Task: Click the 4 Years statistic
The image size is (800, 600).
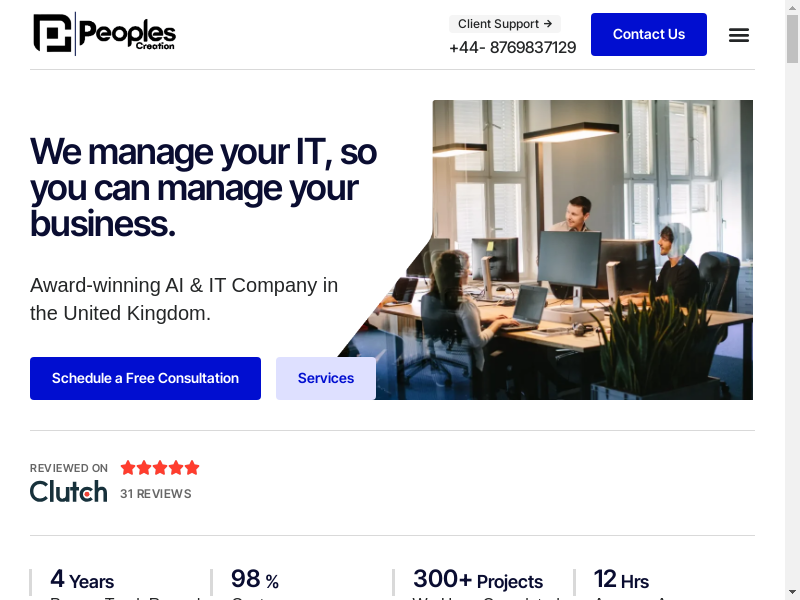Action: tap(82, 580)
